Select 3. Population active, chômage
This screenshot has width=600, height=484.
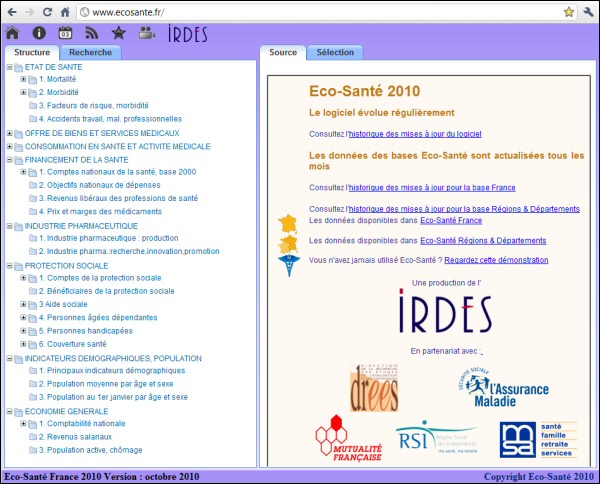pos(91,450)
